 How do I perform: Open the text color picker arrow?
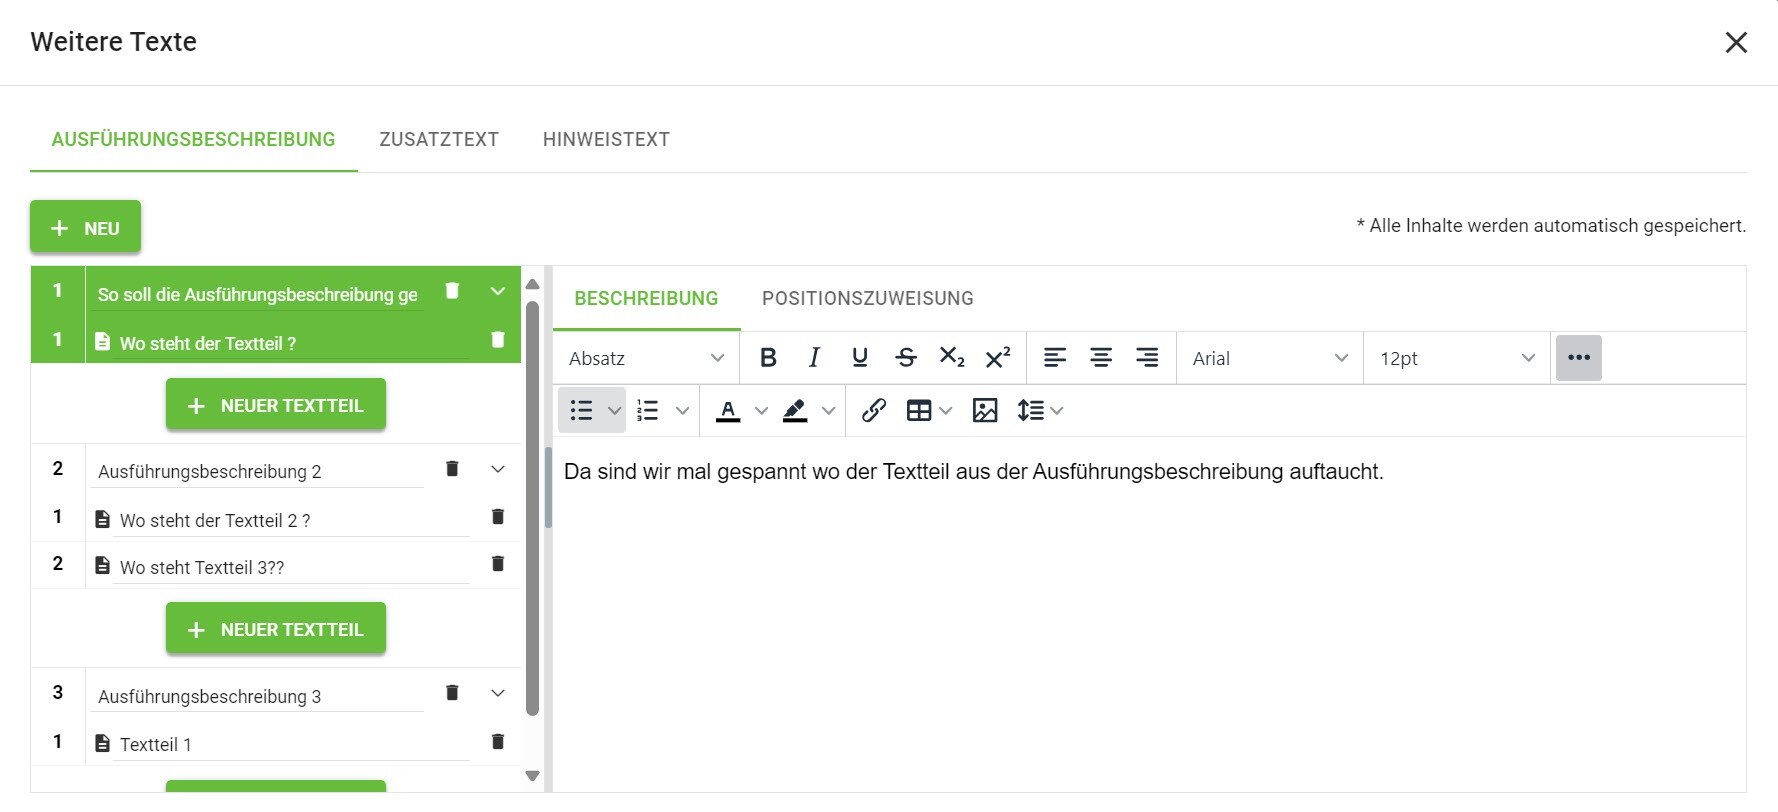(x=761, y=410)
